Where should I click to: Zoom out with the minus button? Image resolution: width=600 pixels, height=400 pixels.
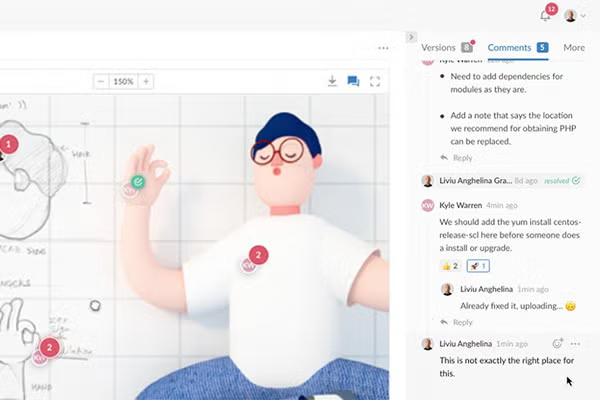click(x=101, y=81)
